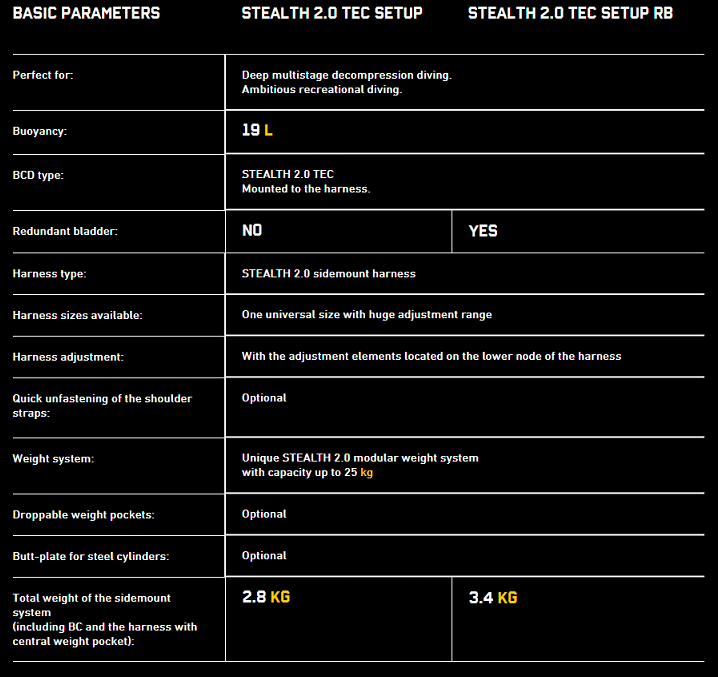Click the YES redundant bladder value
The image size is (718, 677).
pyautogui.click(x=483, y=231)
